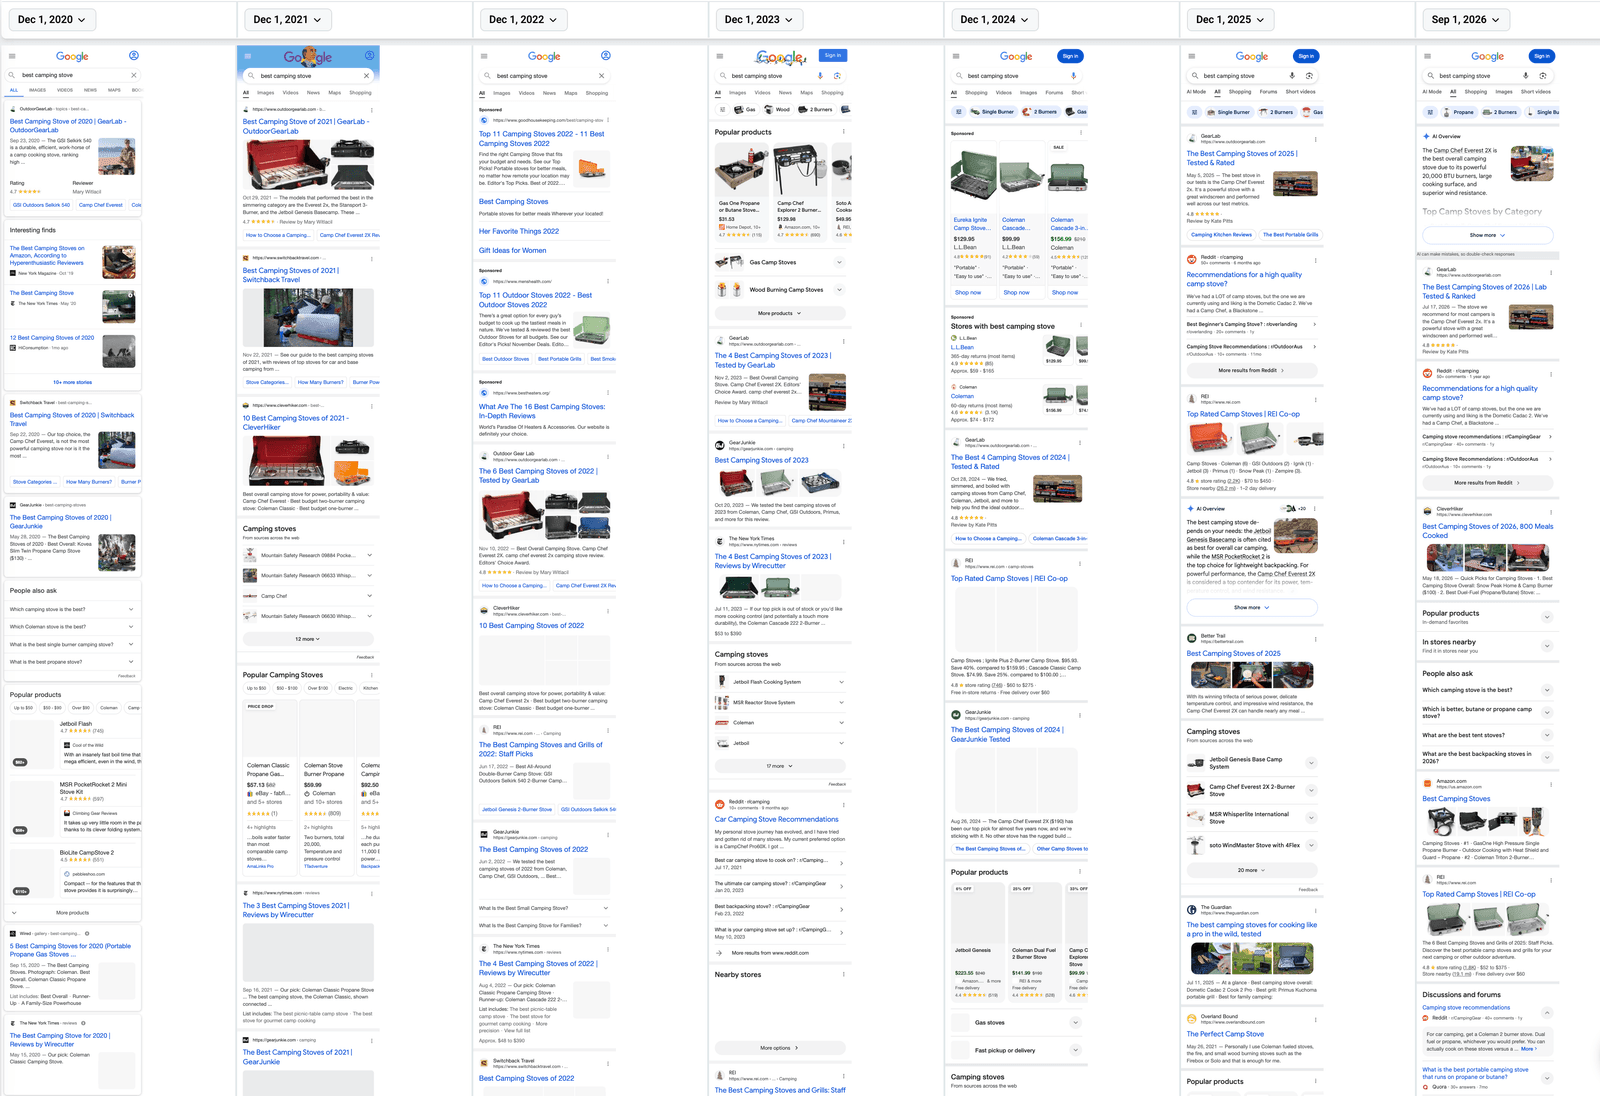Open 'Top Rated Camp Stoves | REI Co-op' 2025 link
Image resolution: width=1600 pixels, height=1096 pixels.
(1243, 414)
